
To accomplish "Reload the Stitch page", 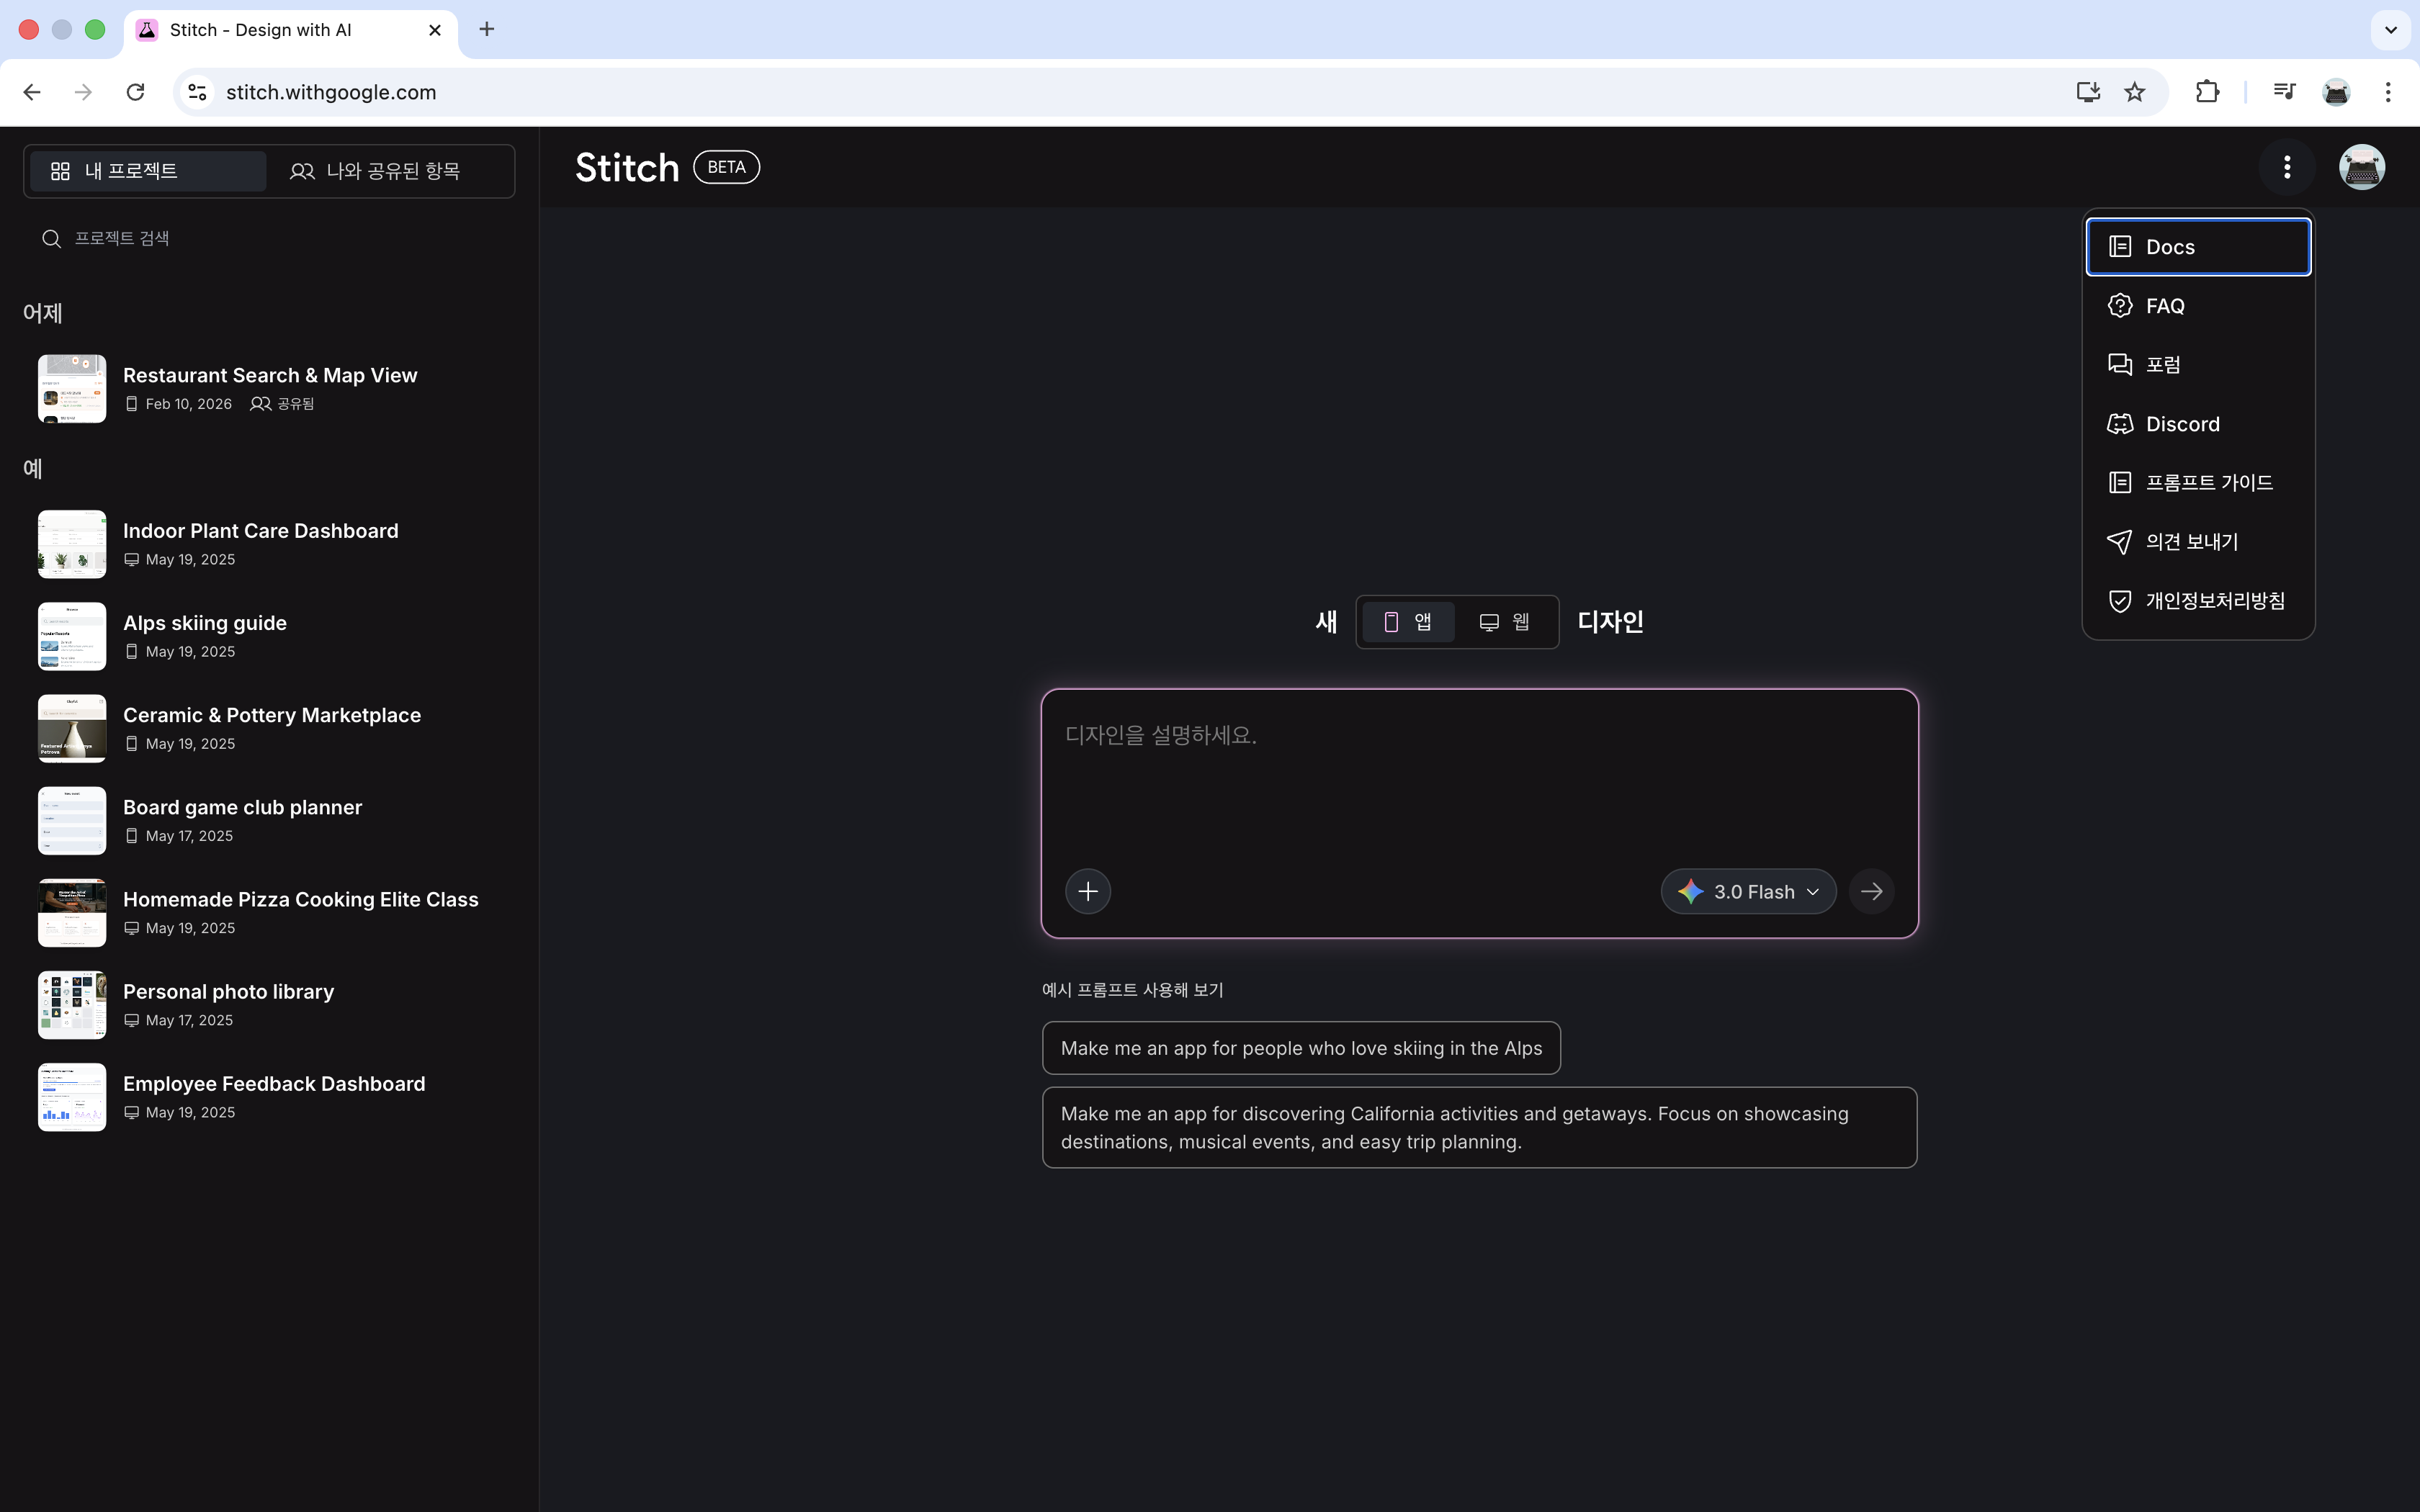I will click(136, 92).
